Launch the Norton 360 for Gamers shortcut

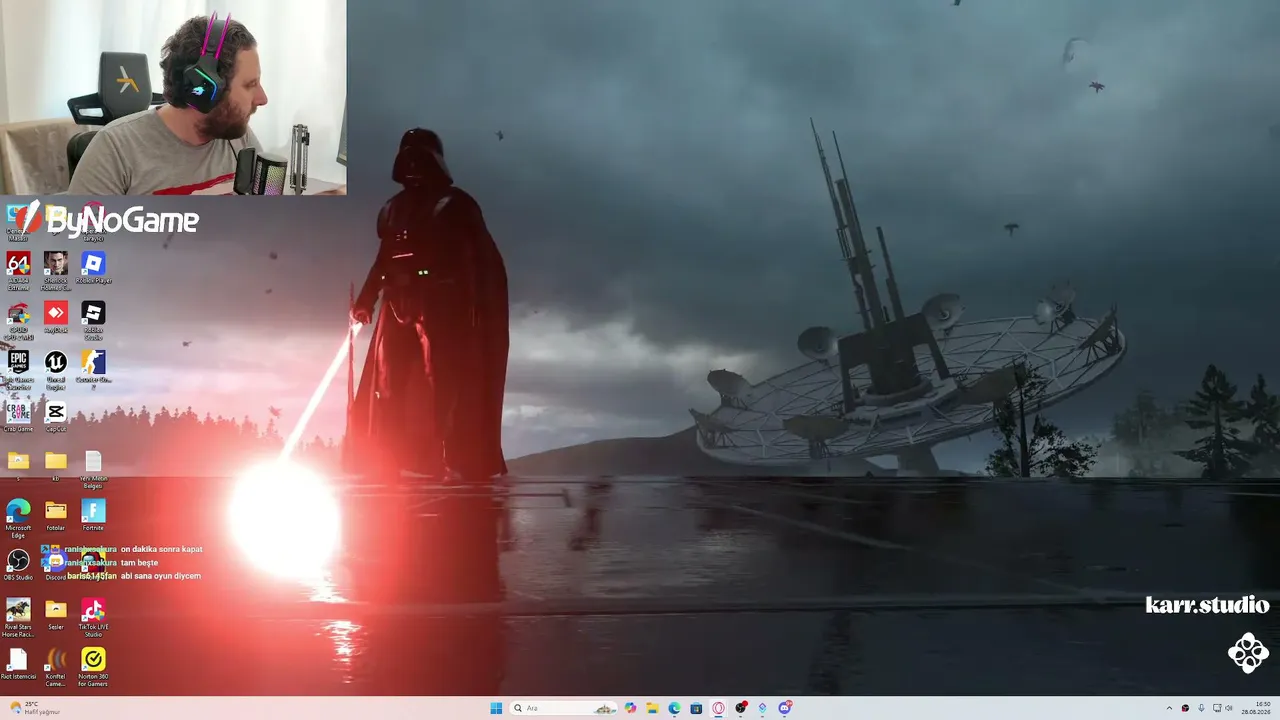point(93,666)
